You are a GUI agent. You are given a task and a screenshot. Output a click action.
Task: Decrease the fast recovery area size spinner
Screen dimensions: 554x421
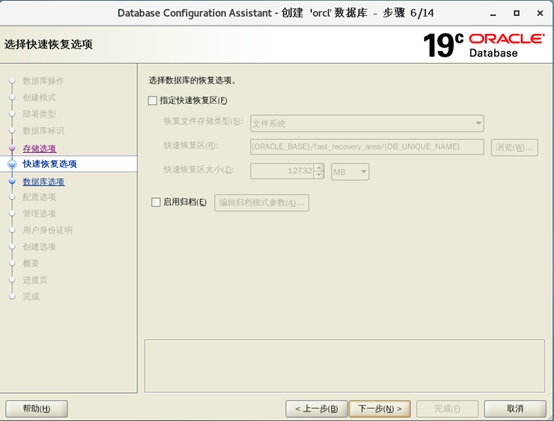(319, 174)
